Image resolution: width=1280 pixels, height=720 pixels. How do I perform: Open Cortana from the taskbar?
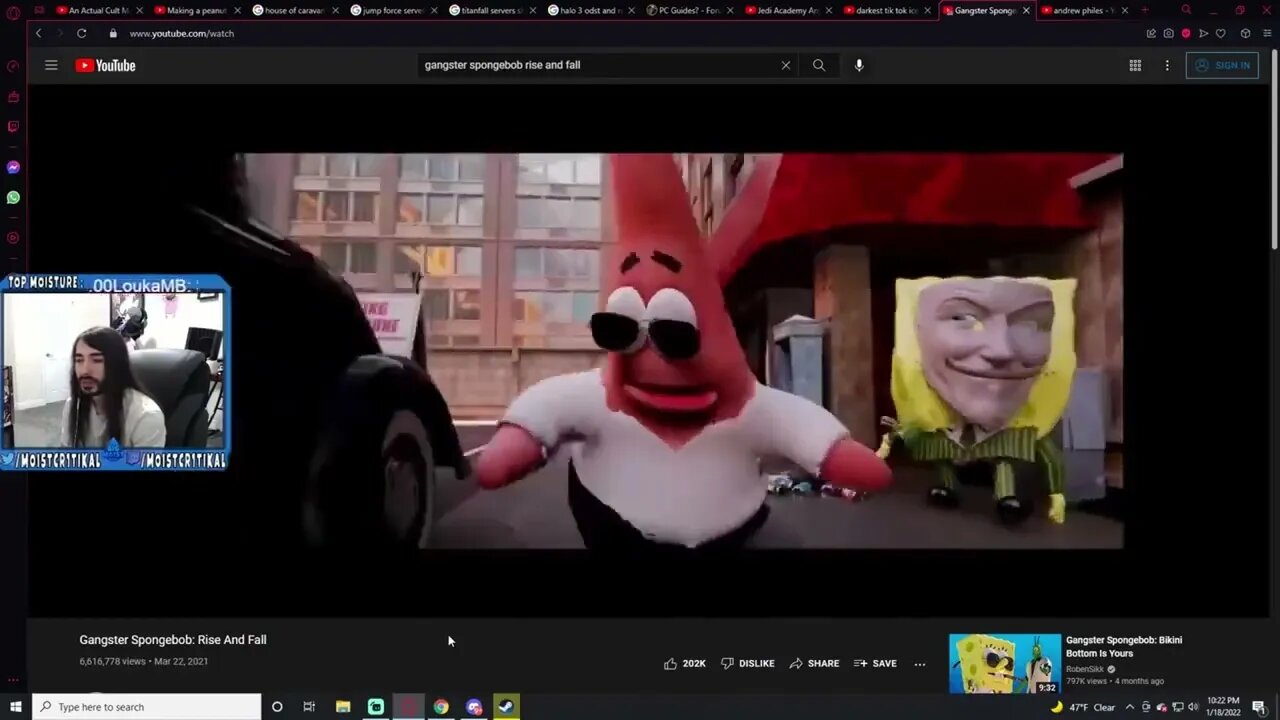tap(277, 707)
